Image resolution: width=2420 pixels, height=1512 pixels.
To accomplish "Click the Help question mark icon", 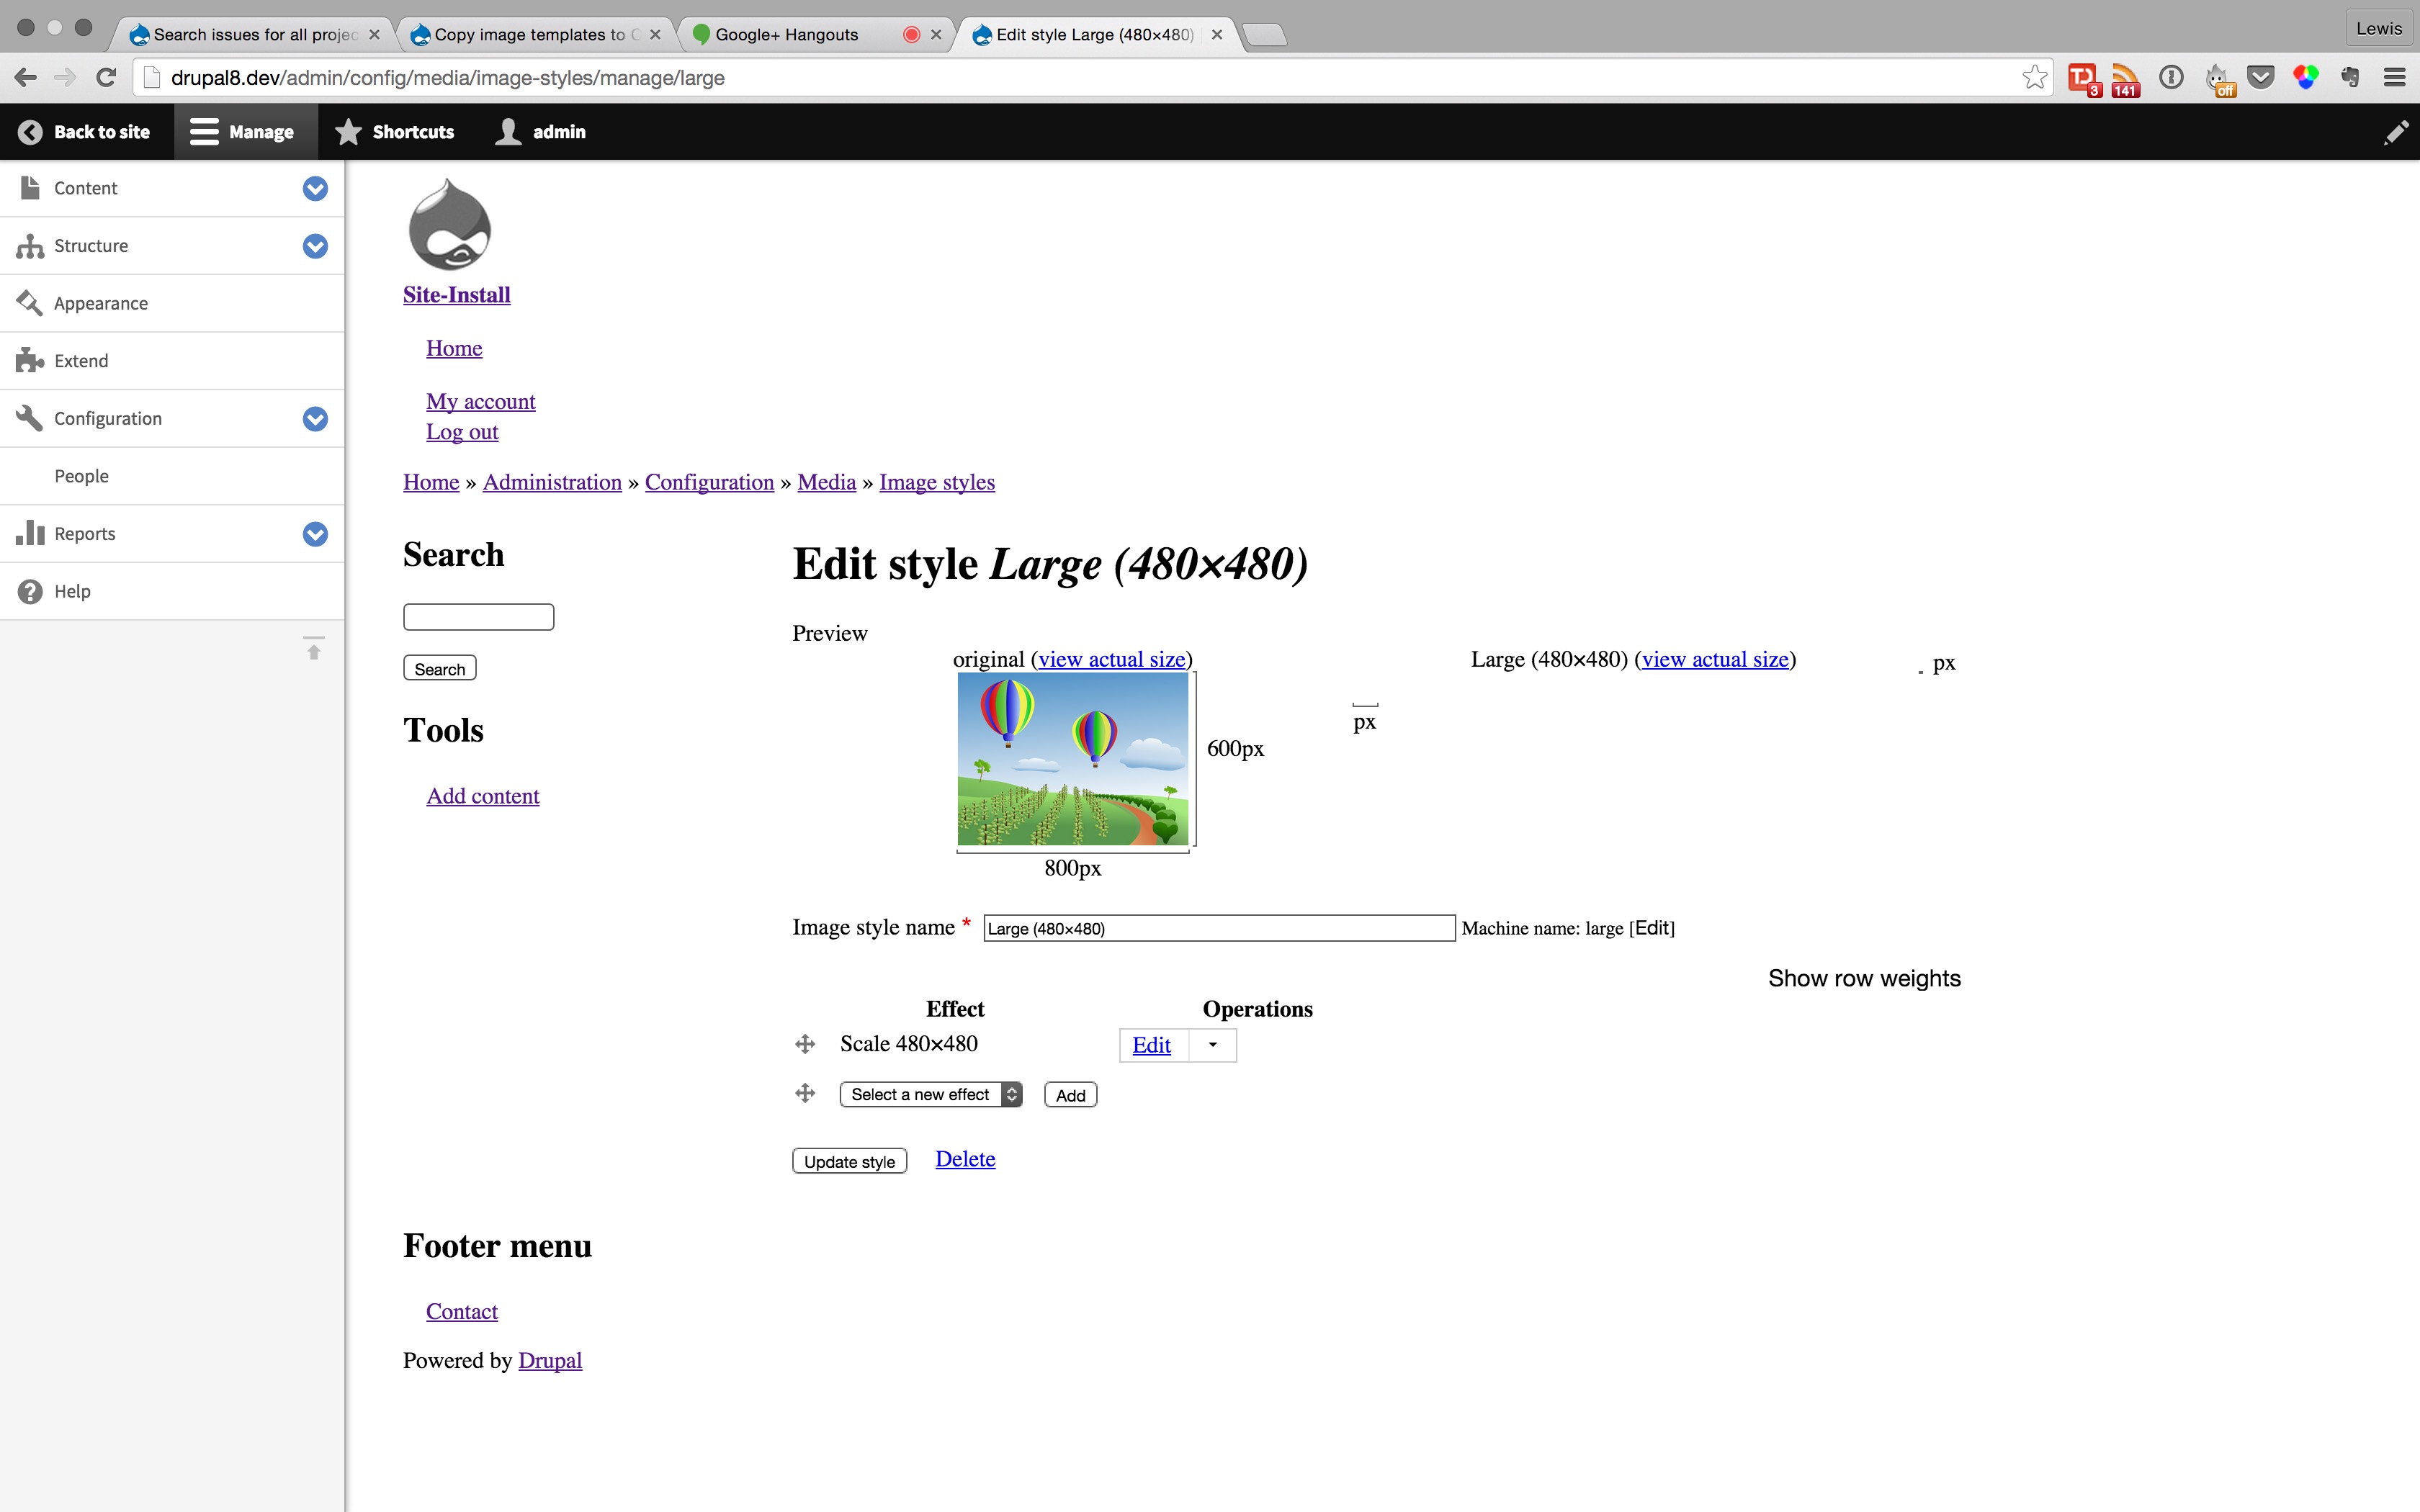I will pos(30,591).
